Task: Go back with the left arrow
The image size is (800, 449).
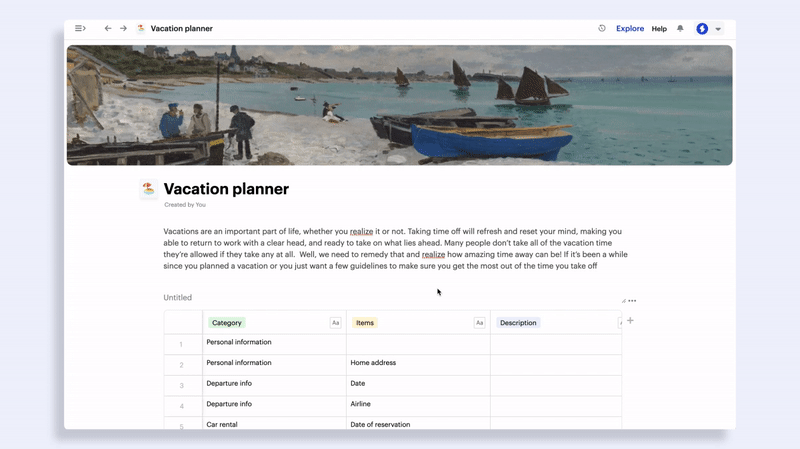Action: [108, 29]
